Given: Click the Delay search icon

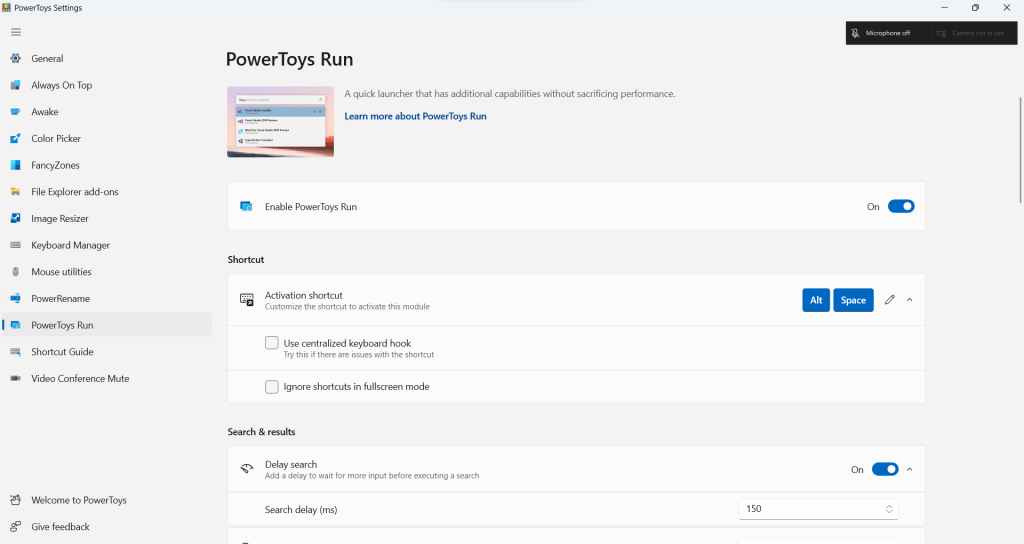Looking at the screenshot, I should 246,469.
